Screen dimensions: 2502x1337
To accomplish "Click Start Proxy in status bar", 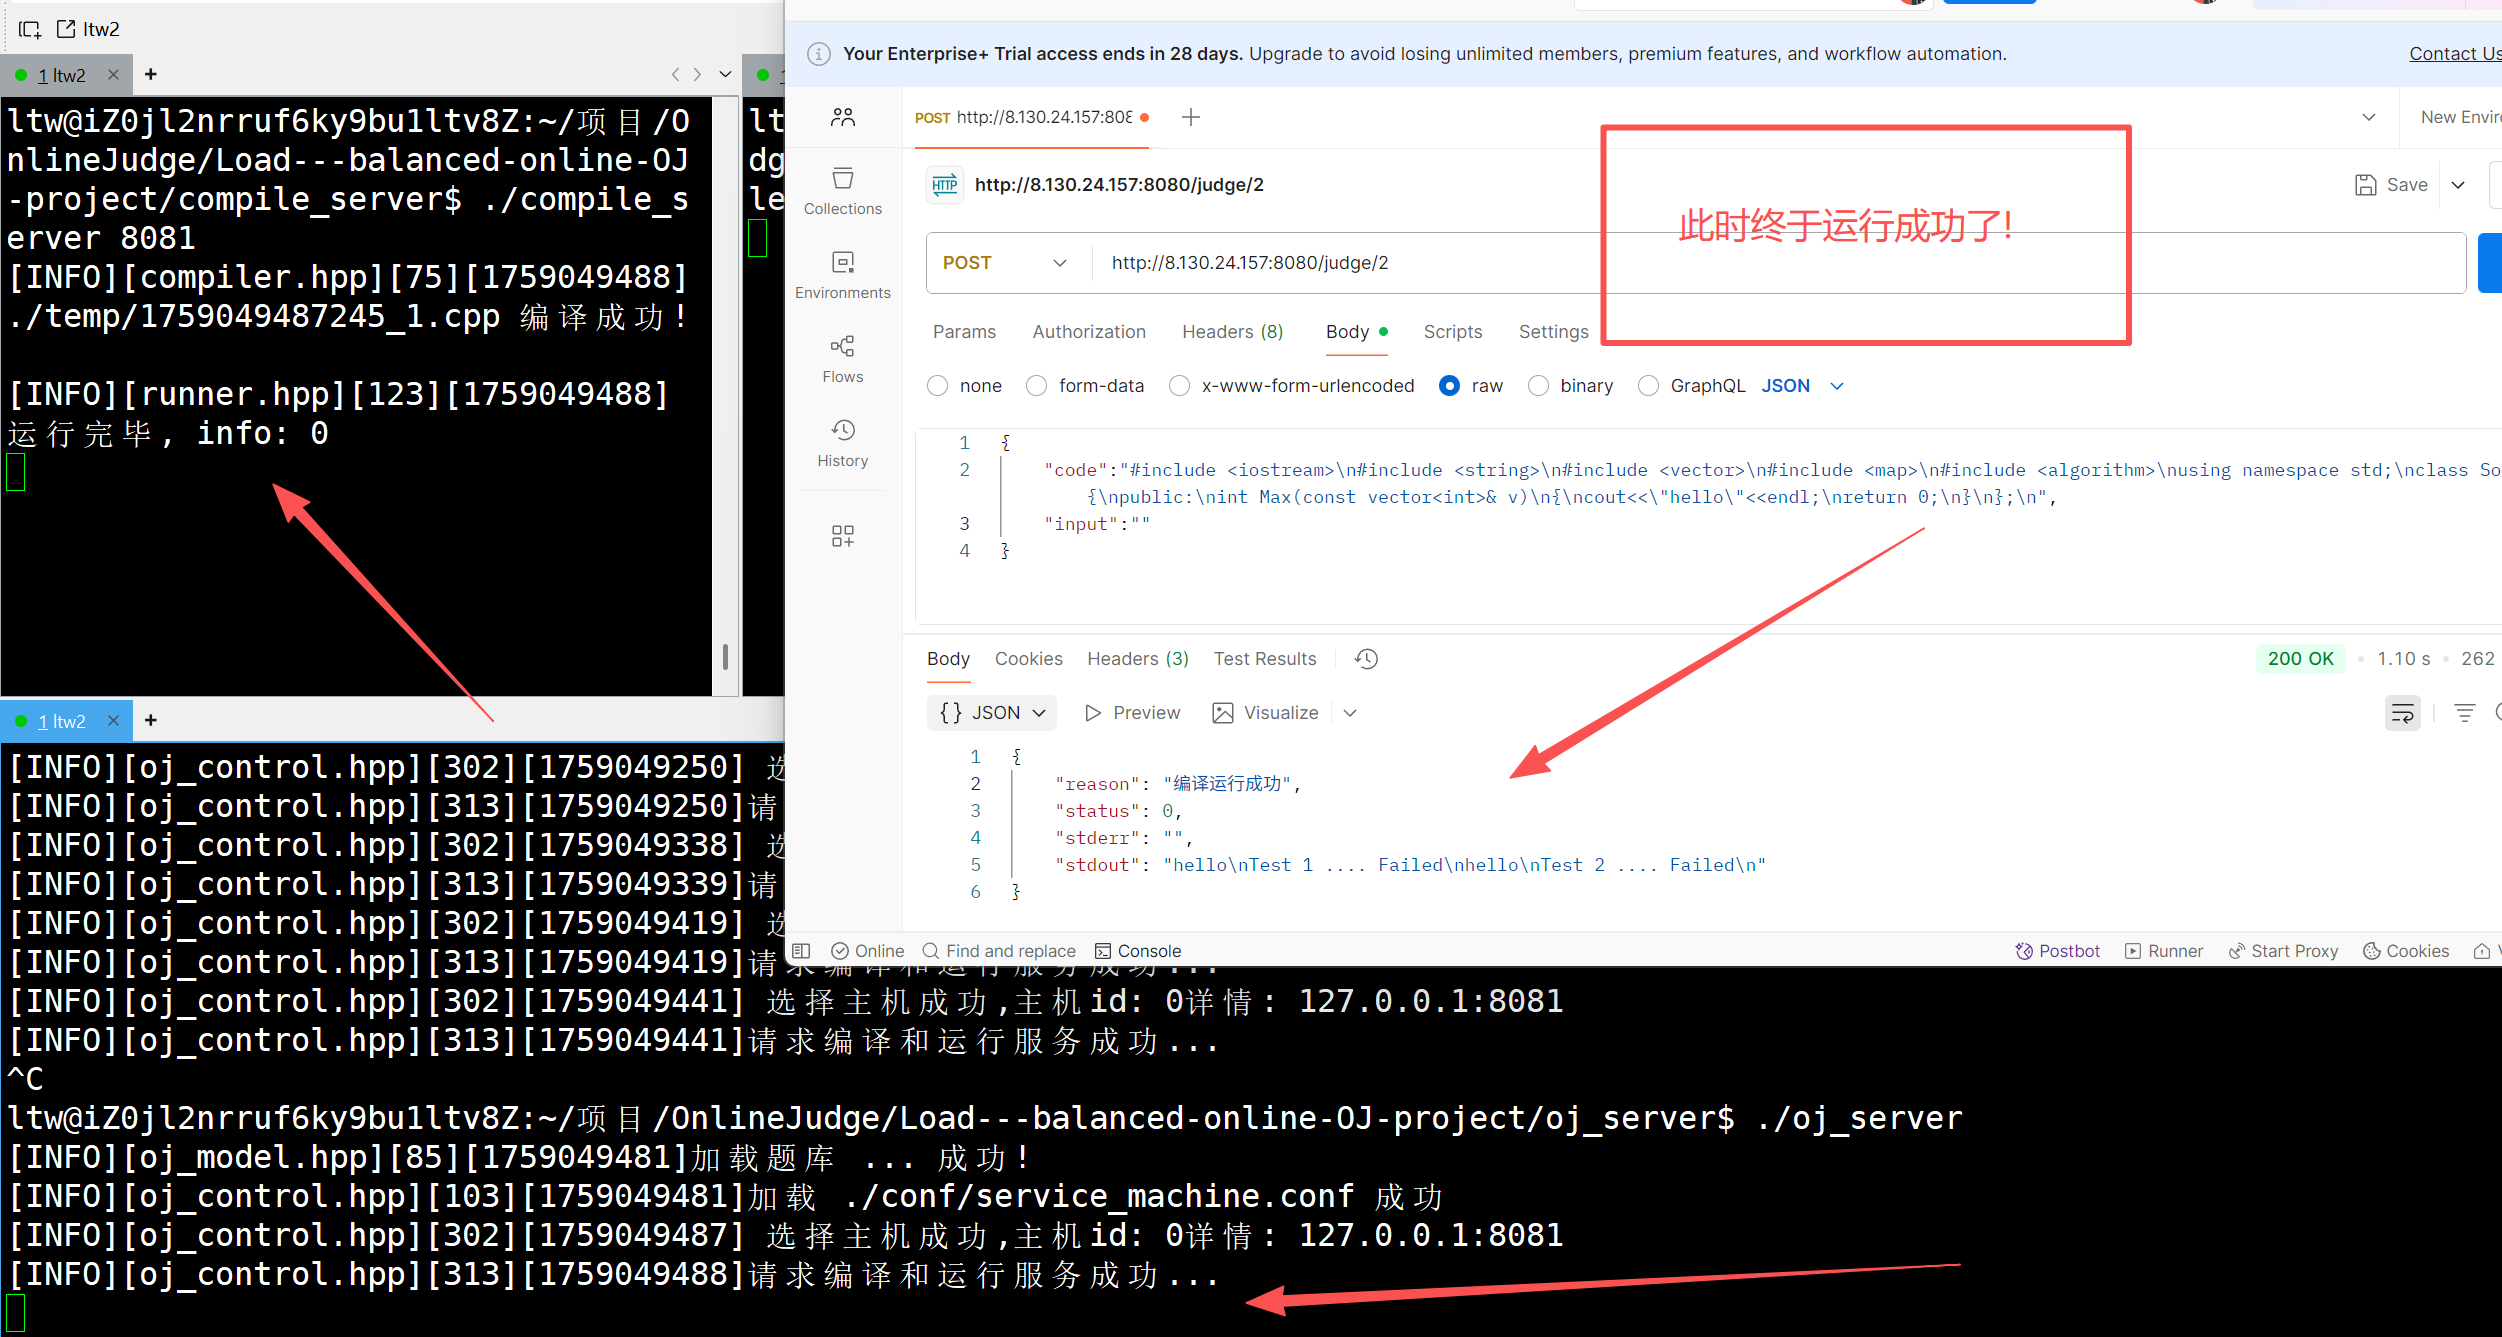I will click(x=2282, y=950).
